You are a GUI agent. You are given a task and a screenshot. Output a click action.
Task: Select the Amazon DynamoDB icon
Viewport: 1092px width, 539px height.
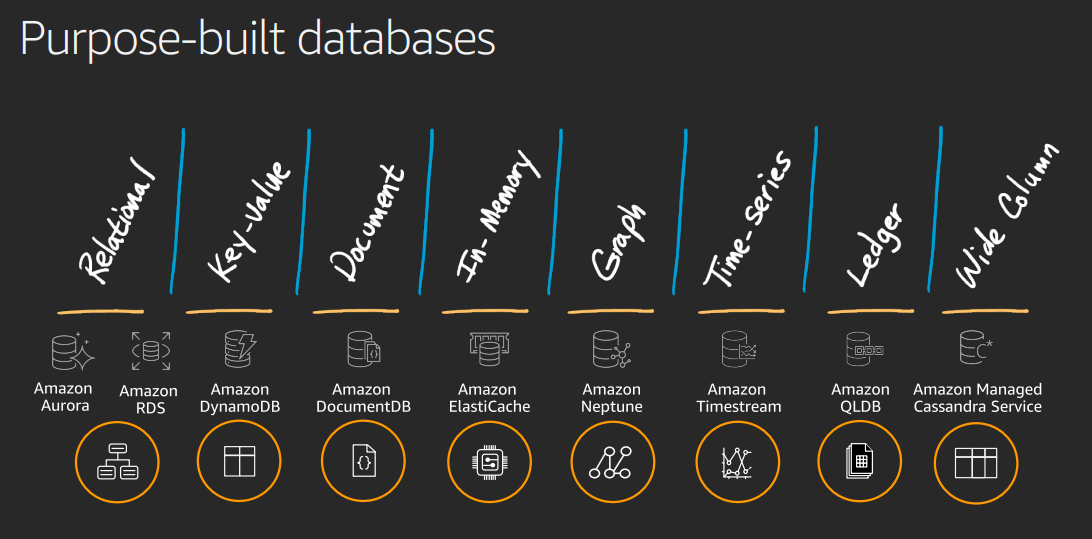coord(240,350)
